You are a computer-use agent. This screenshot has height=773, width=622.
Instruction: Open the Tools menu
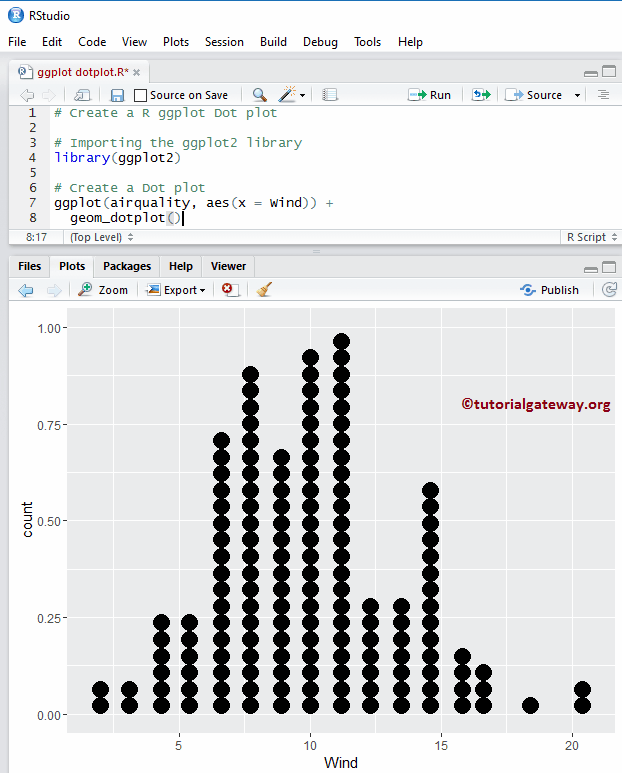368,42
